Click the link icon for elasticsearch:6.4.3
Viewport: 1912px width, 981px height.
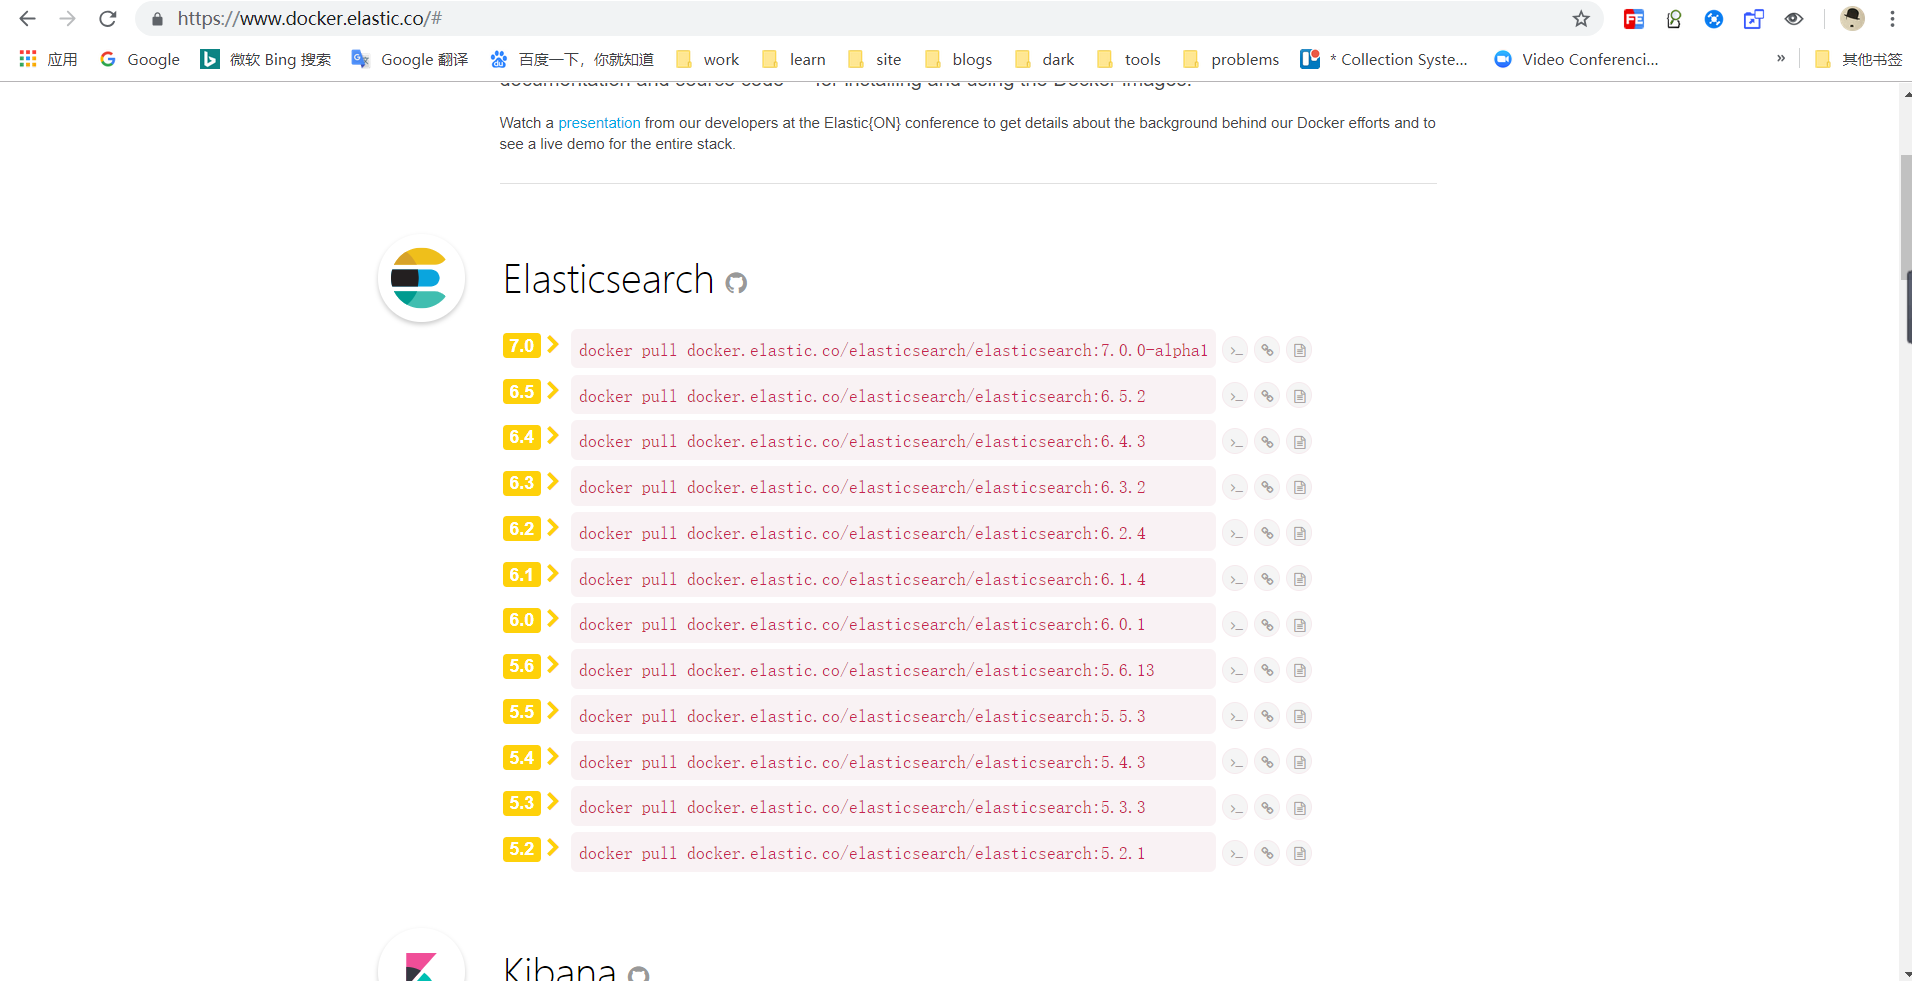point(1267,442)
